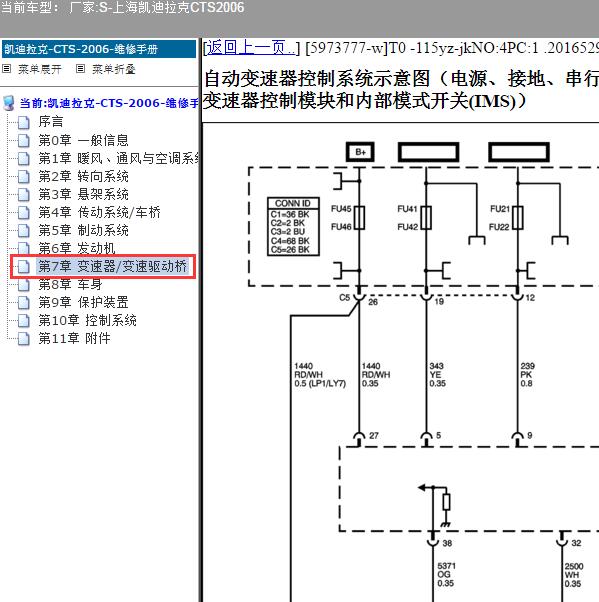Click the computer icon at tree root
Viewport: 599px width, 602px height.
(x=9, y=103)
